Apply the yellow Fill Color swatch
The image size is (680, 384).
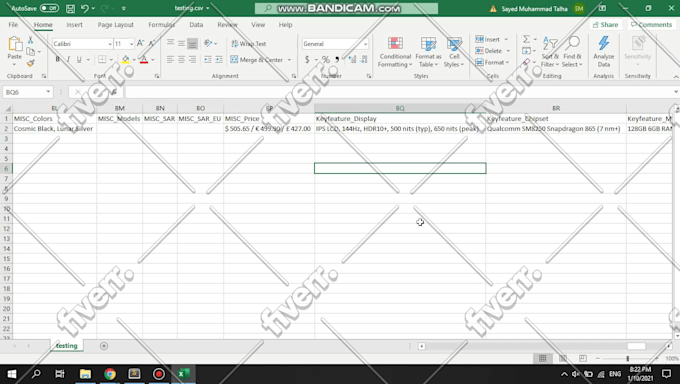tap(125, 59)
